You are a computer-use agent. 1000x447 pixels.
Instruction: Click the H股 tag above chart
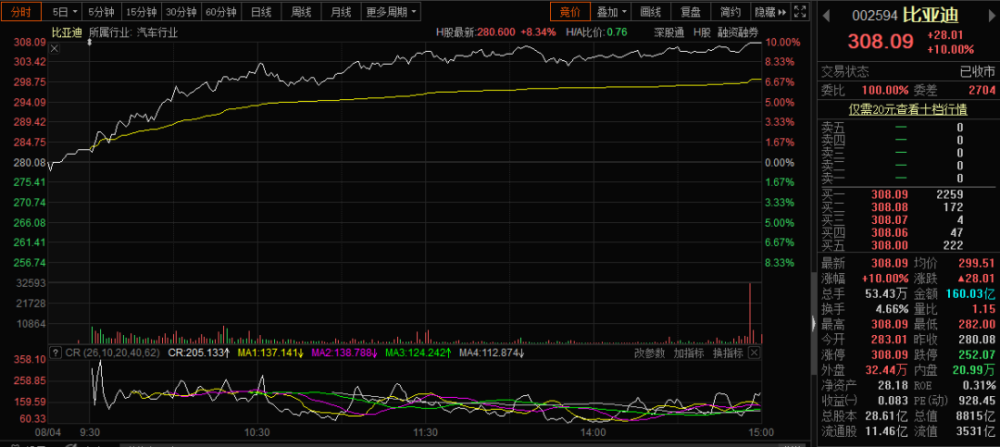pyautogui.click(x=701, y=33)
